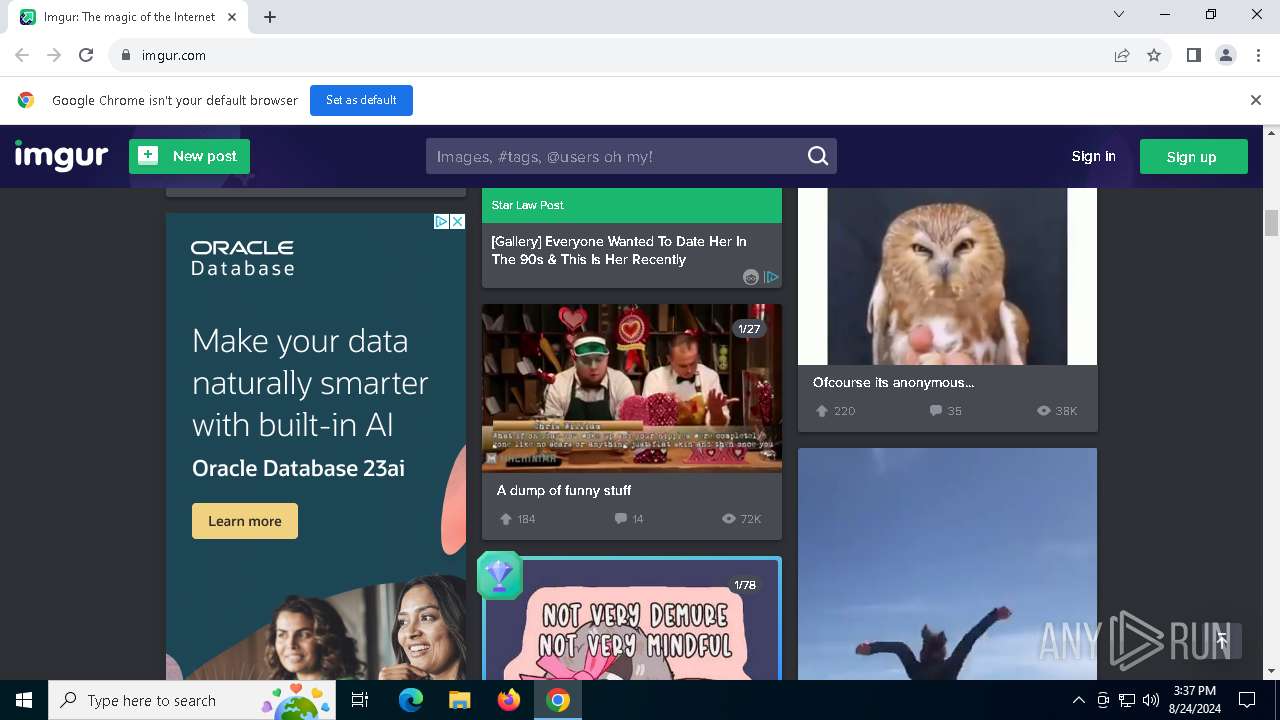The image size is (1280, 720).
Task: Open the tab search dropdown
Action: [x=1119, y=14]
